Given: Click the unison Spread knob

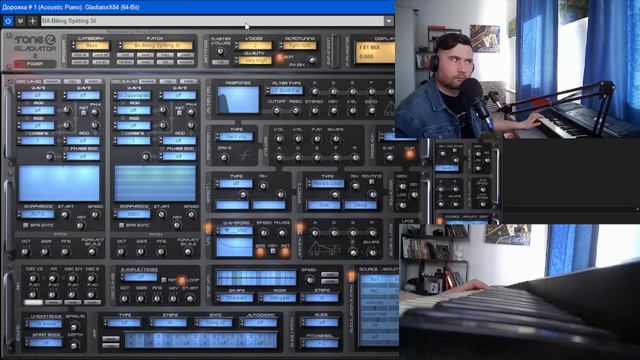Looking at the screenshot, I should (x=74, y=327).
